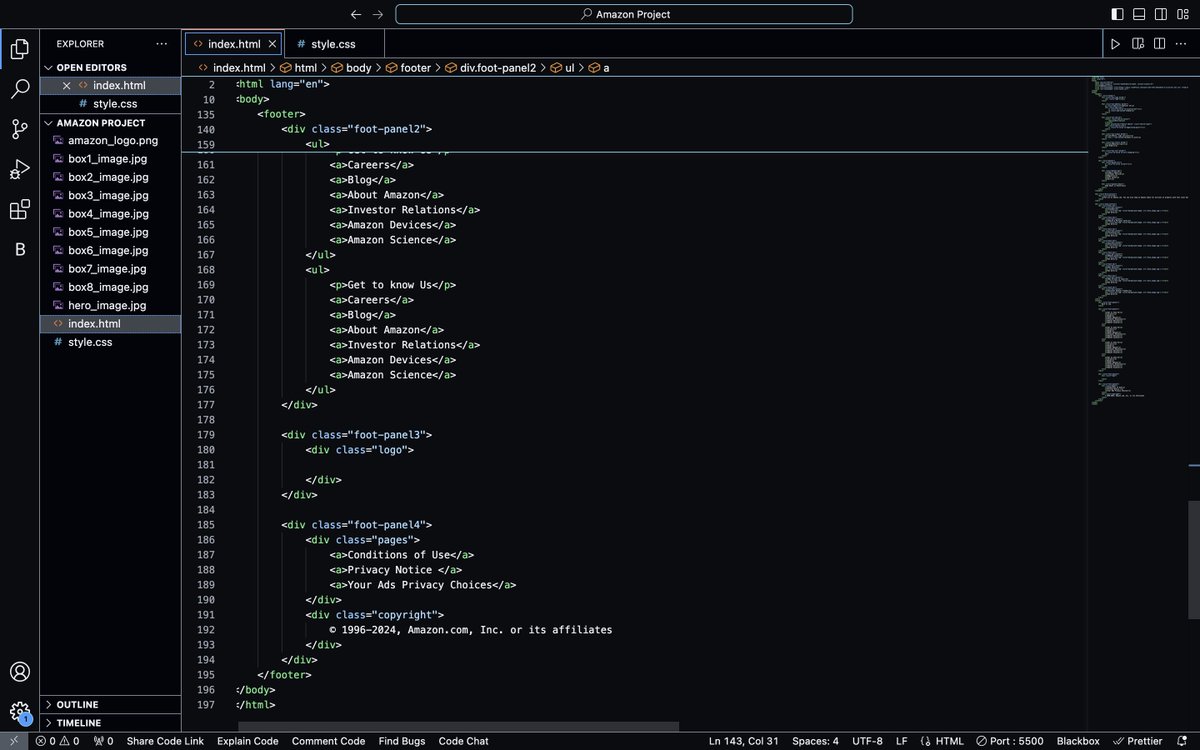The image size is (1200, 750).
Task: Open the Accounts menu icon
Action: coord(19,672)
